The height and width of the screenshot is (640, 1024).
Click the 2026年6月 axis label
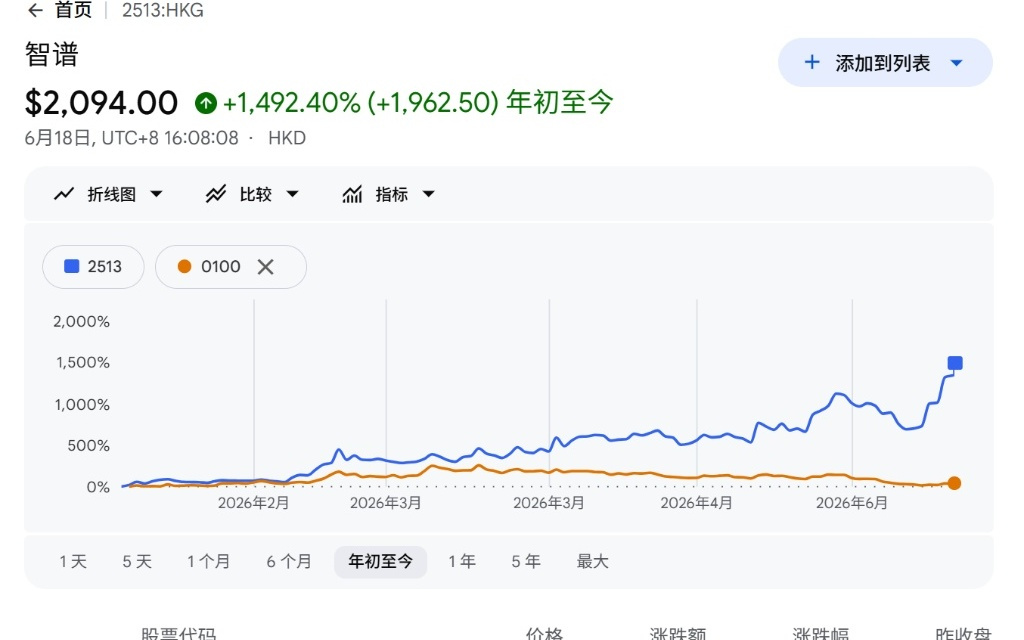[x=852, y=503]
